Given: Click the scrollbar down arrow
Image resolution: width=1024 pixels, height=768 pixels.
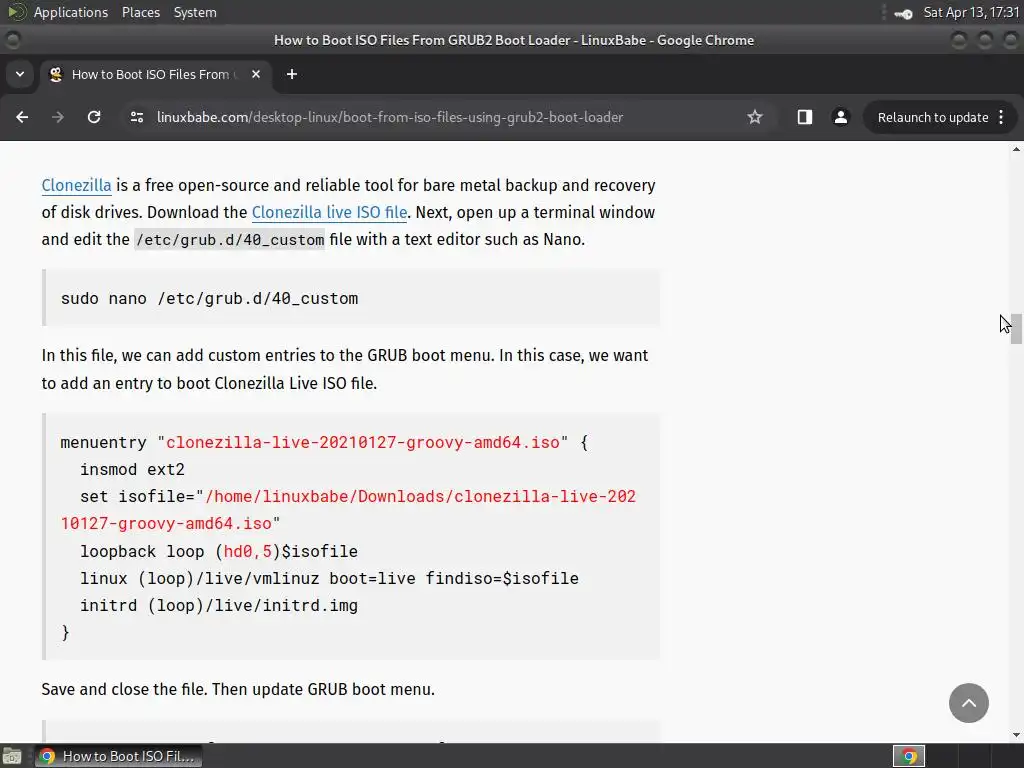Looking at the screenshot, I should click(1016, 735).
